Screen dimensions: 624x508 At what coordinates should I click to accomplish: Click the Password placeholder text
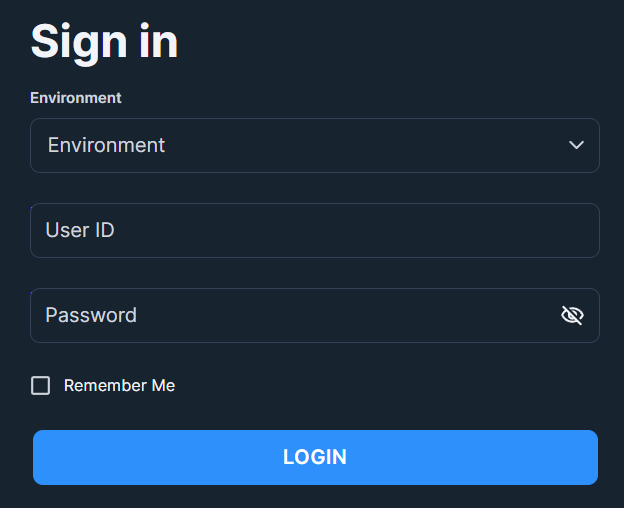pyautogui.click(x=91, y=315)
